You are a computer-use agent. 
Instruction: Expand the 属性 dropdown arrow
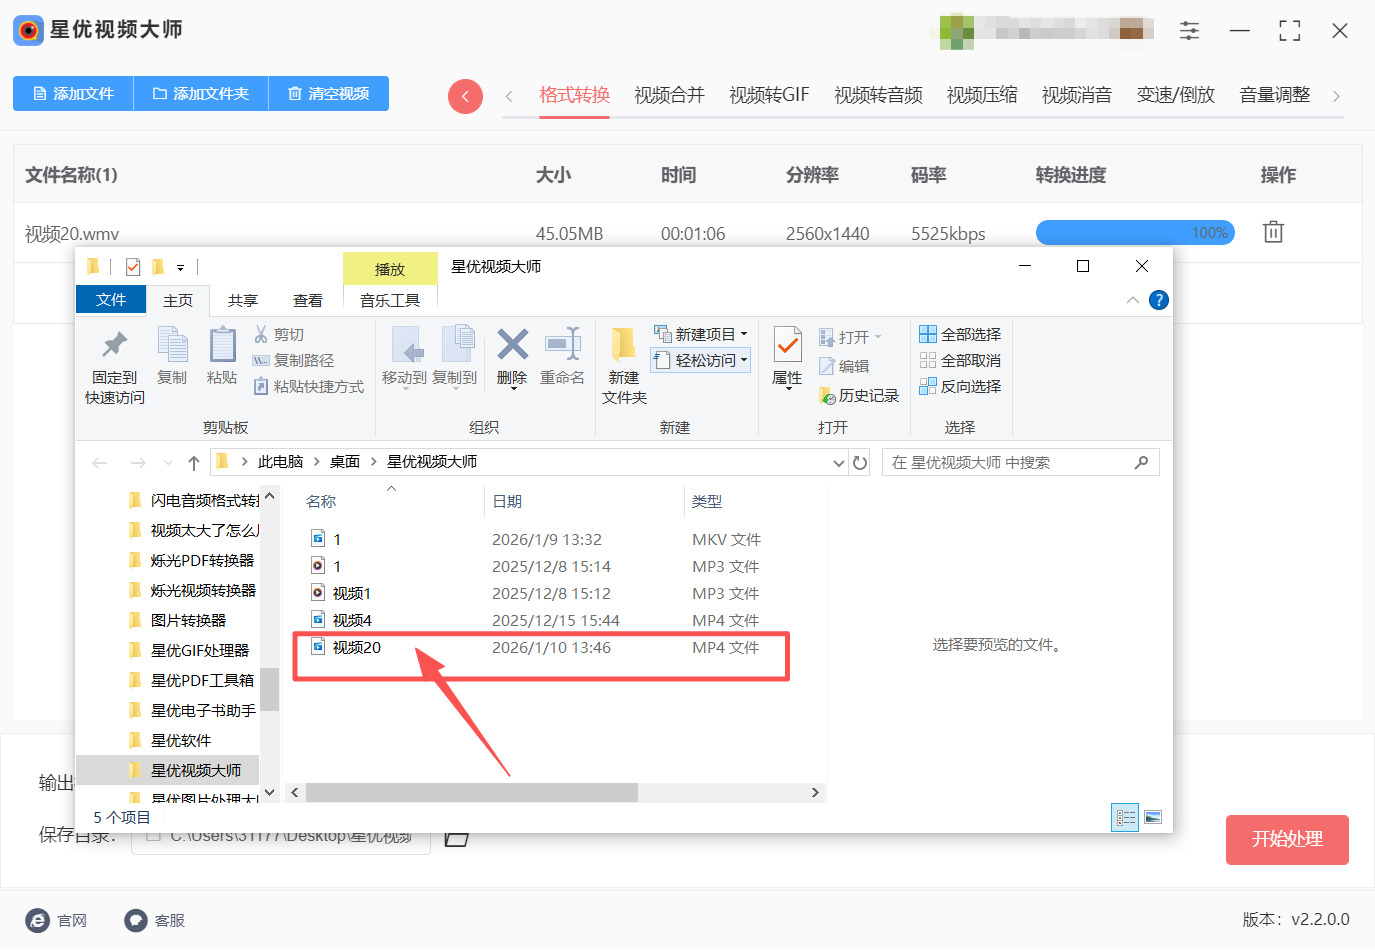click(x=787, y=390)
